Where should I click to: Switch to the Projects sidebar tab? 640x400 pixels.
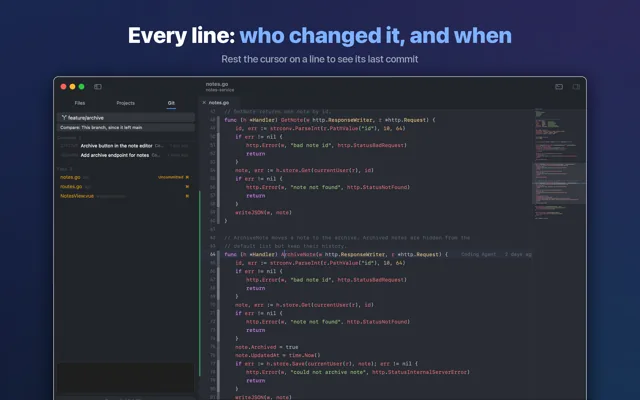click(x=125, y=103)
